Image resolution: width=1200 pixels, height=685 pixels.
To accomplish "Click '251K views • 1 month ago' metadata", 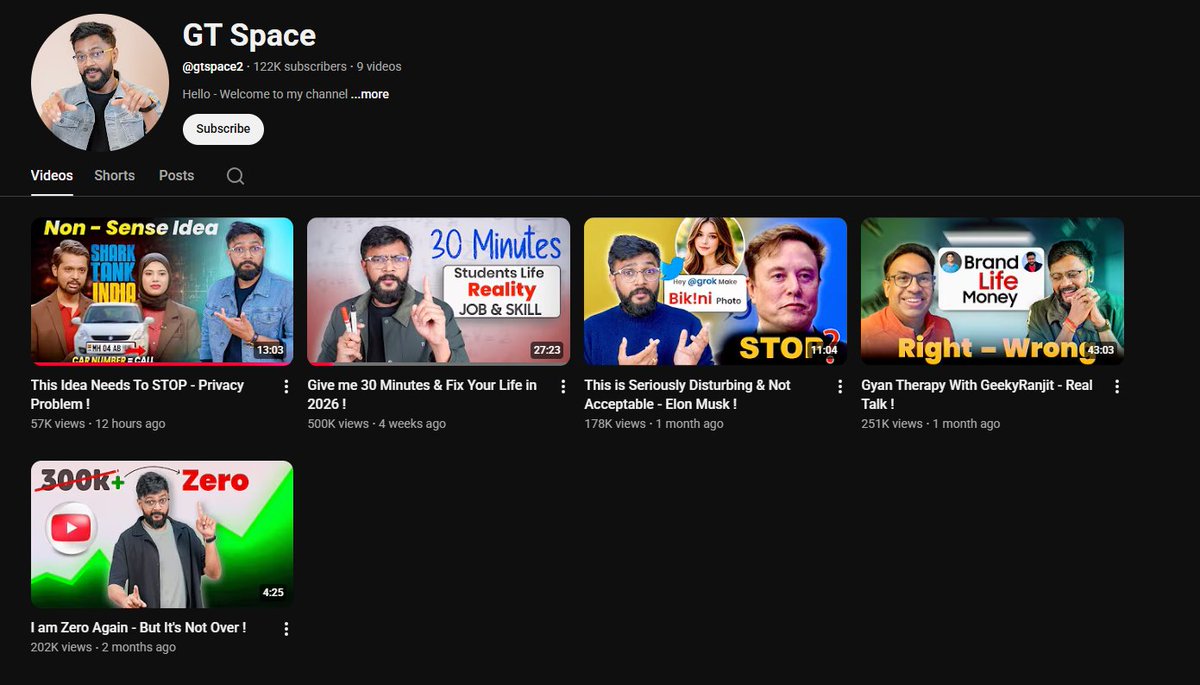I will click(x=930, y=424).
